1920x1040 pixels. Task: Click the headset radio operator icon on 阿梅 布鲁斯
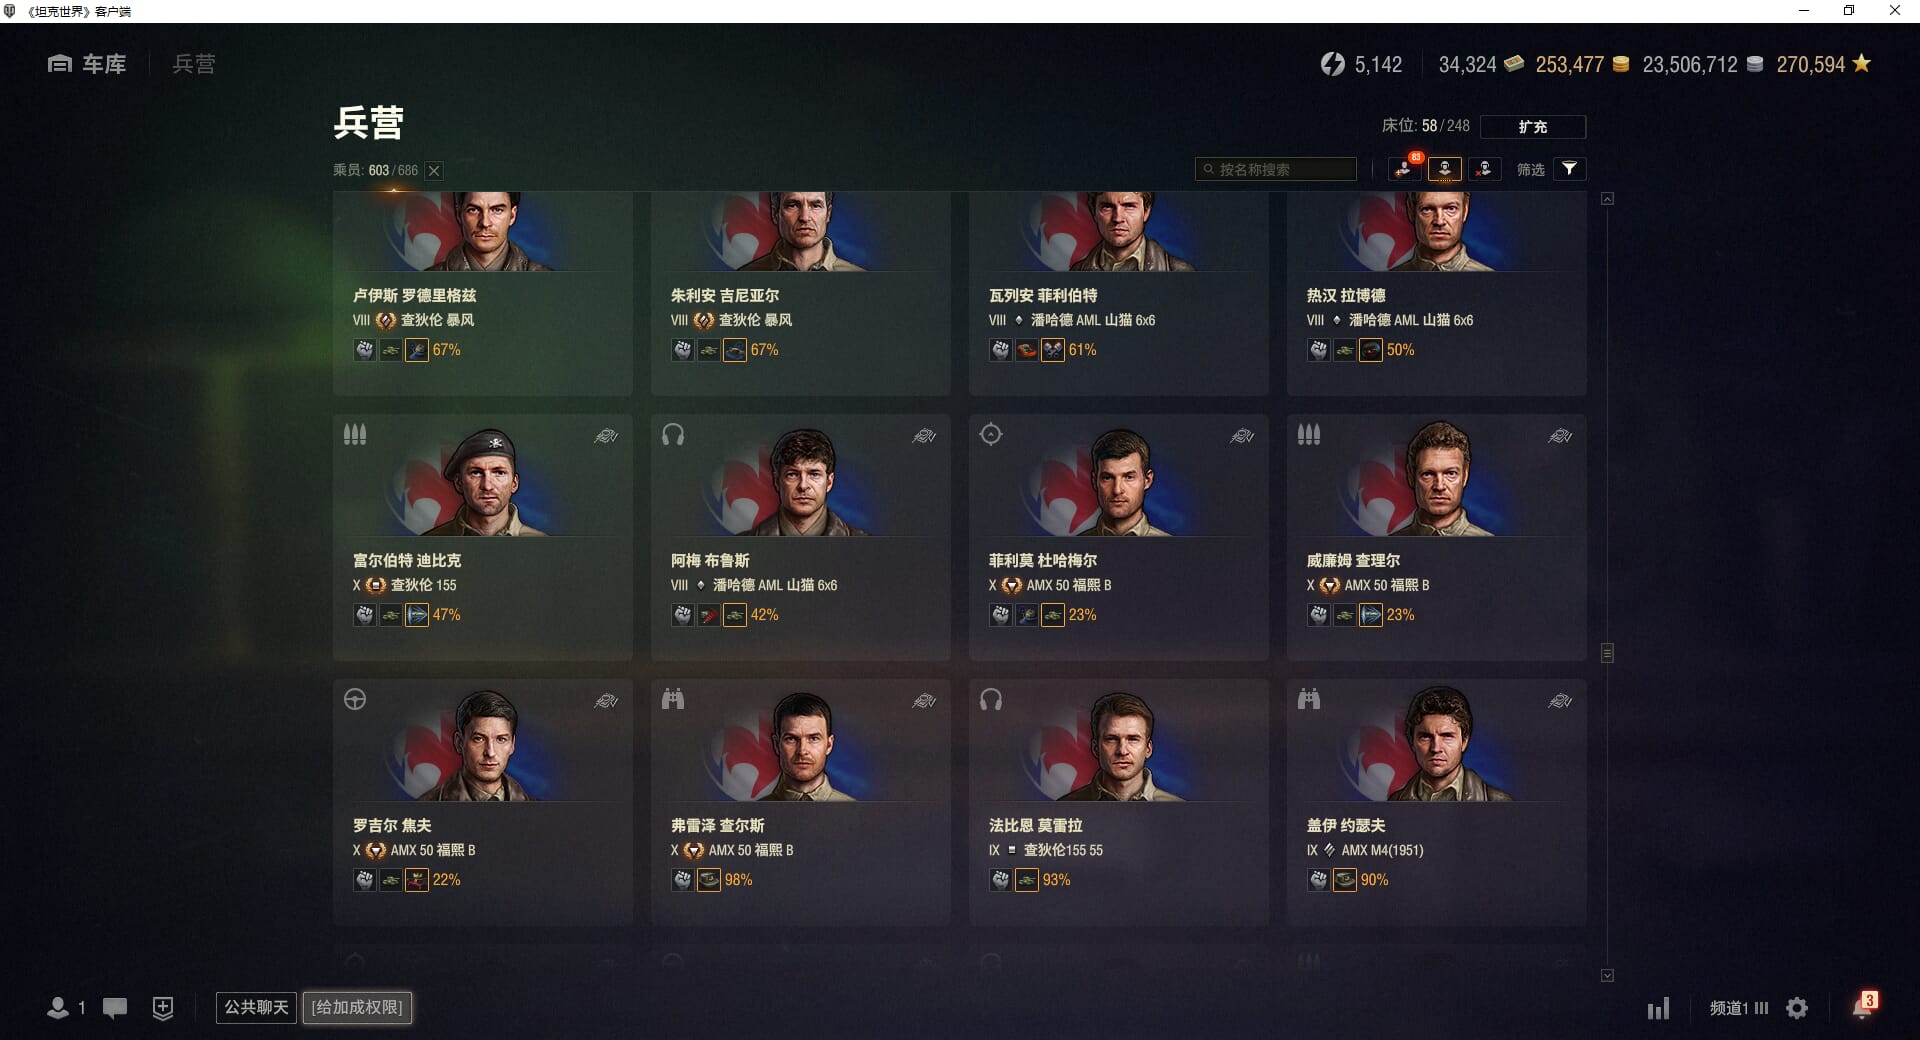(x=673, y=434)
